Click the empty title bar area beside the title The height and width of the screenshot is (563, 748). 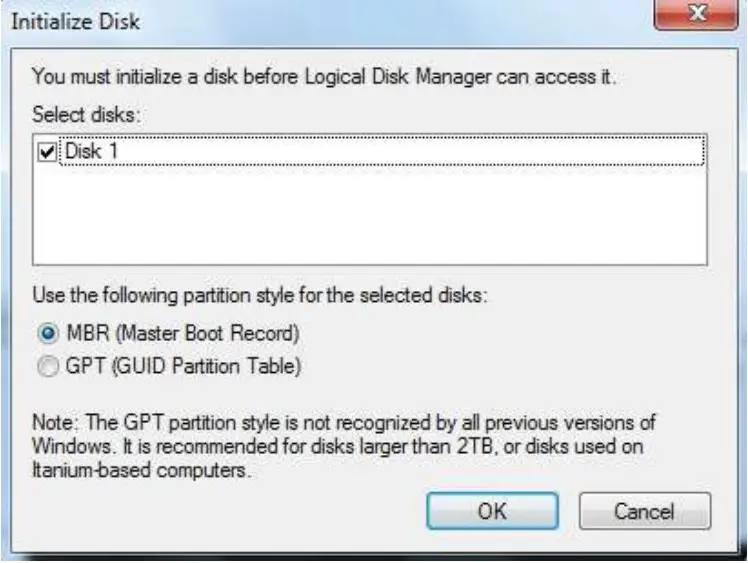[400, 19]
